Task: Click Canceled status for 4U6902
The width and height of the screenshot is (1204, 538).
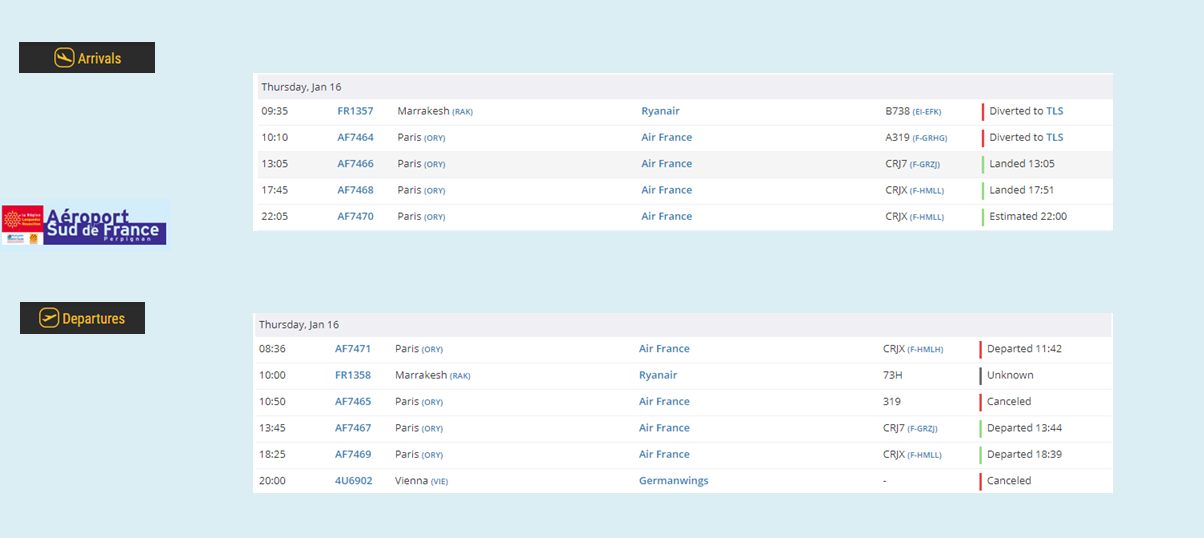Action: 1009,480
